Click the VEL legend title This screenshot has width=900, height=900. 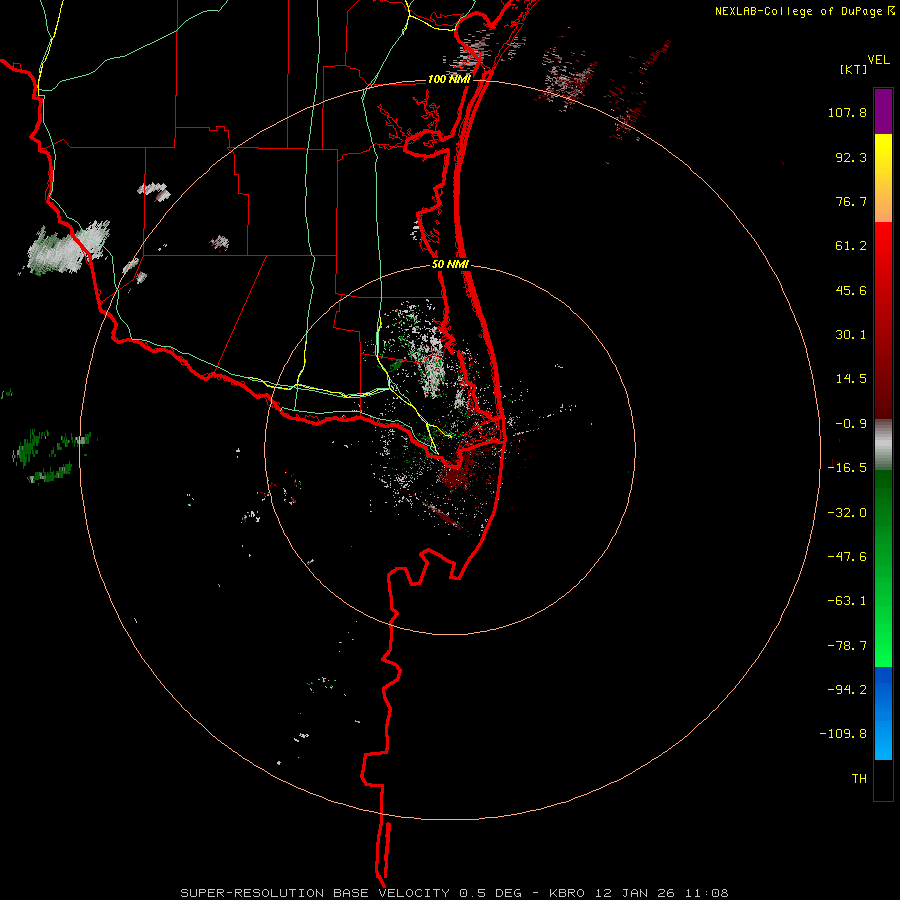(x=878, y=60)
